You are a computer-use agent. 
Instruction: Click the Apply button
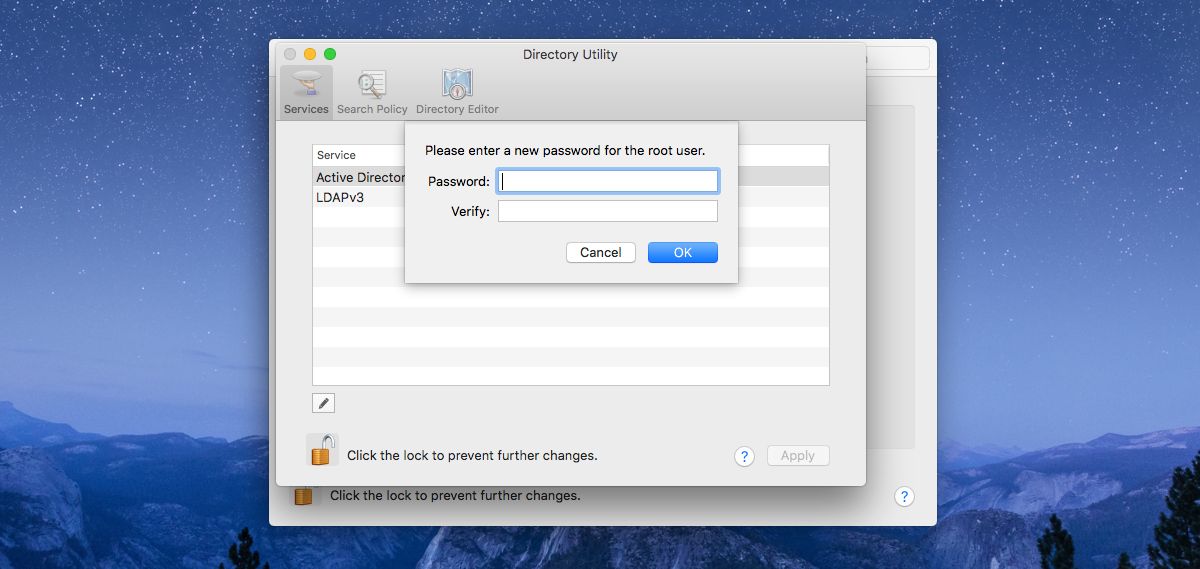tap(798, 456)
